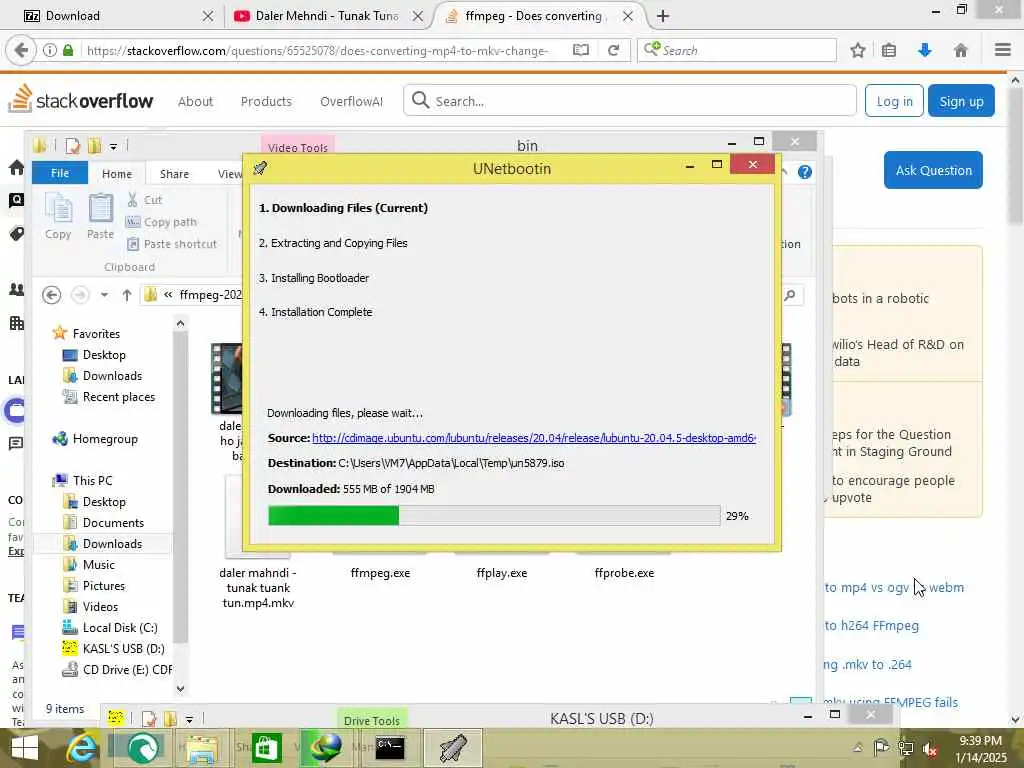Image resolution: width=1024 pixels, height=768 pixels.
Task: Bookmark this page with the star icon
Action: point(858,50)
